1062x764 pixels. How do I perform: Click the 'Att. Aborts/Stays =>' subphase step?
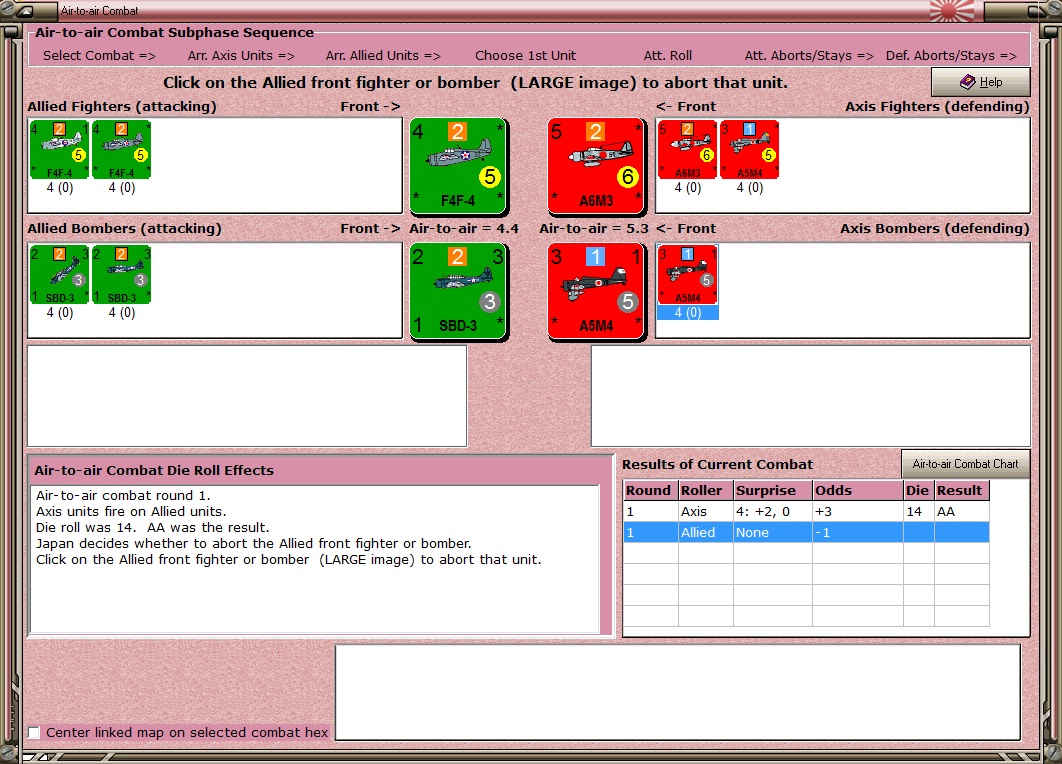pyautogui.click(x=809, y=56)
